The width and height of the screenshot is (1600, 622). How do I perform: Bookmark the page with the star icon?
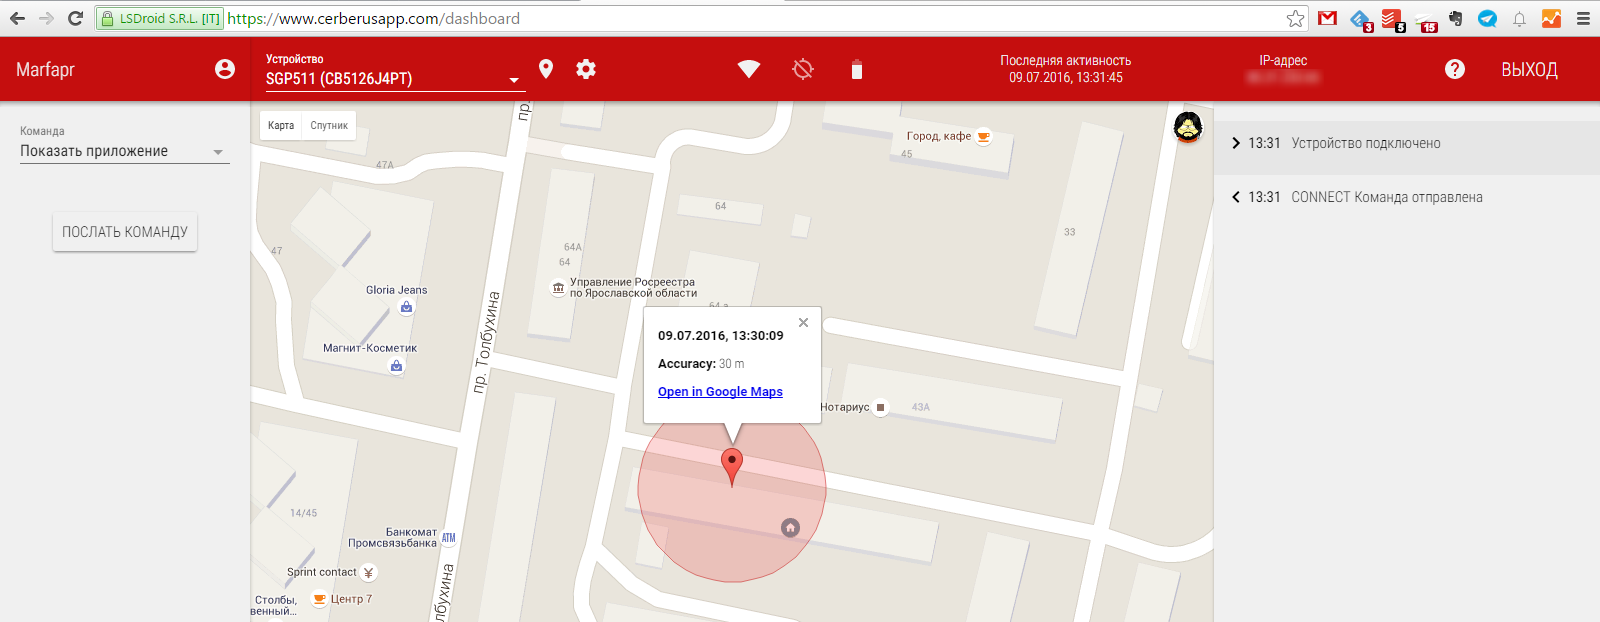pyautogui.click(x=1296, y=18)
